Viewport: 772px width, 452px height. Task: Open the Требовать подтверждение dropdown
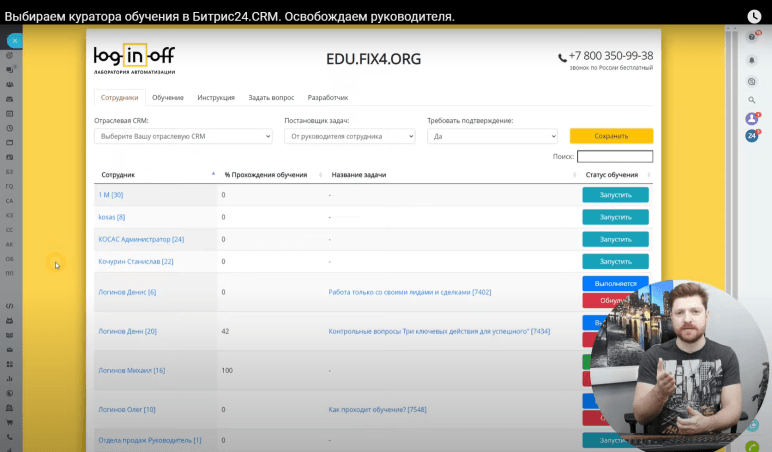tap(492, 136)
